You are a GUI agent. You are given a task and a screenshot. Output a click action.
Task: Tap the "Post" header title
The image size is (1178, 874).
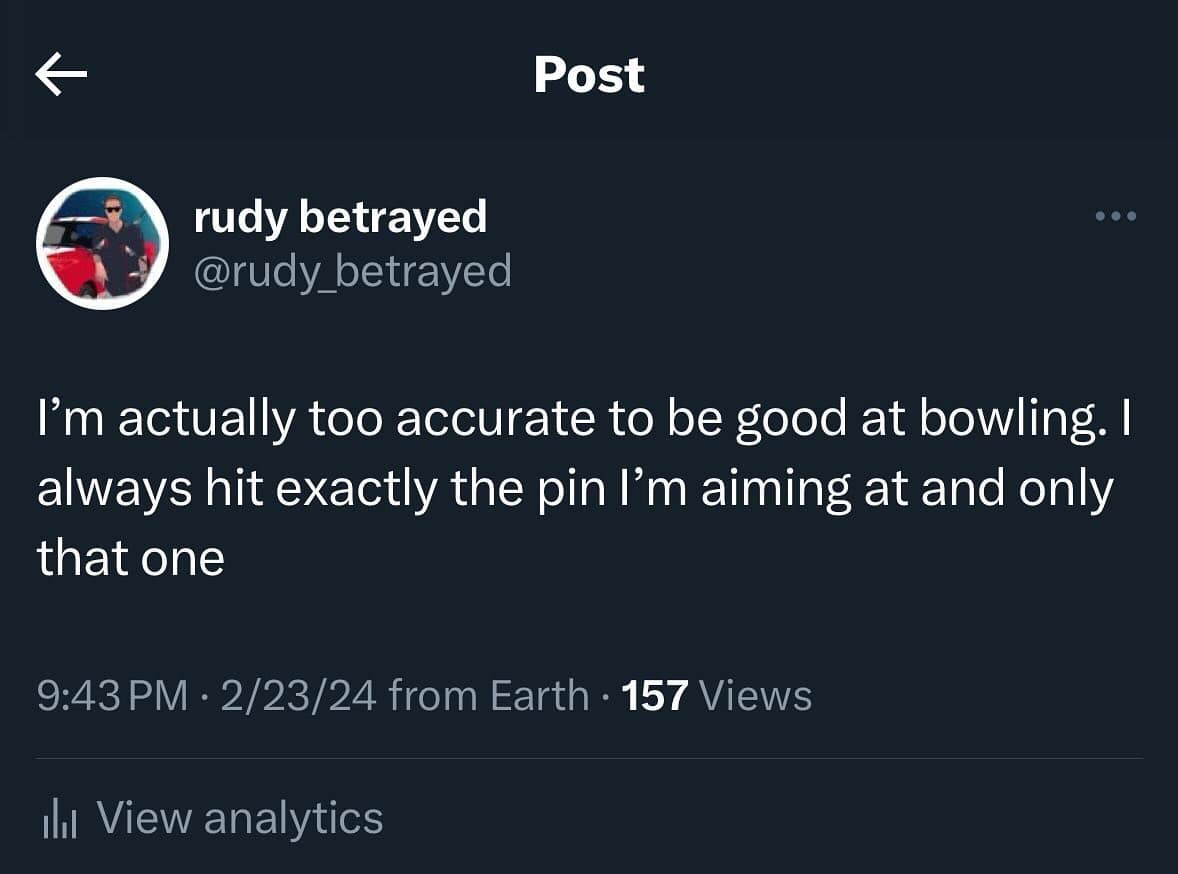coord(589,75)
